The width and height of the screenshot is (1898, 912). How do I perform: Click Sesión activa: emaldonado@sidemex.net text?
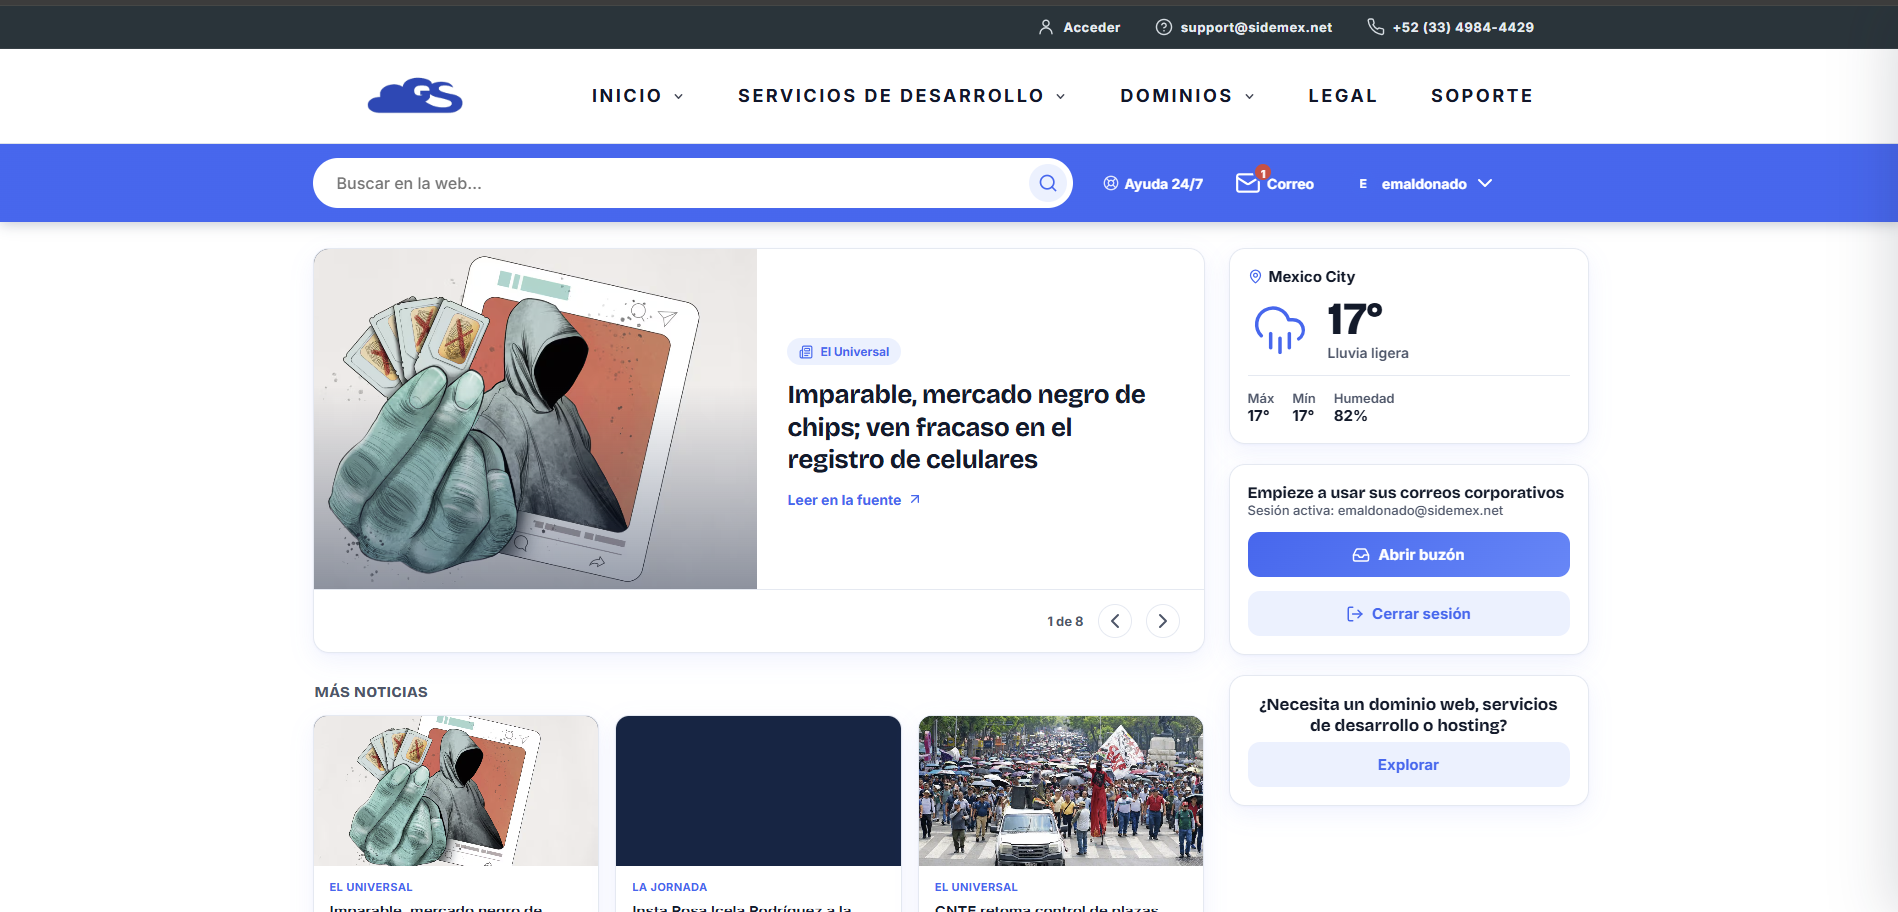(1375, 511)
